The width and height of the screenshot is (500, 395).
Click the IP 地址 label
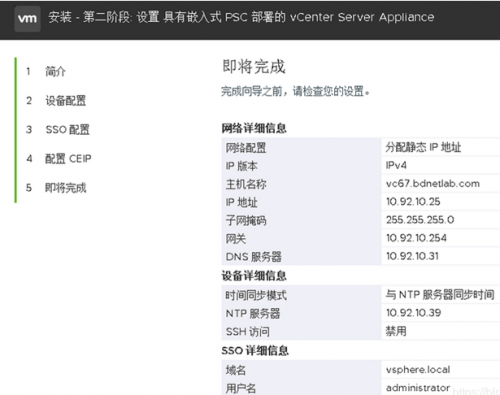point(242,202)
